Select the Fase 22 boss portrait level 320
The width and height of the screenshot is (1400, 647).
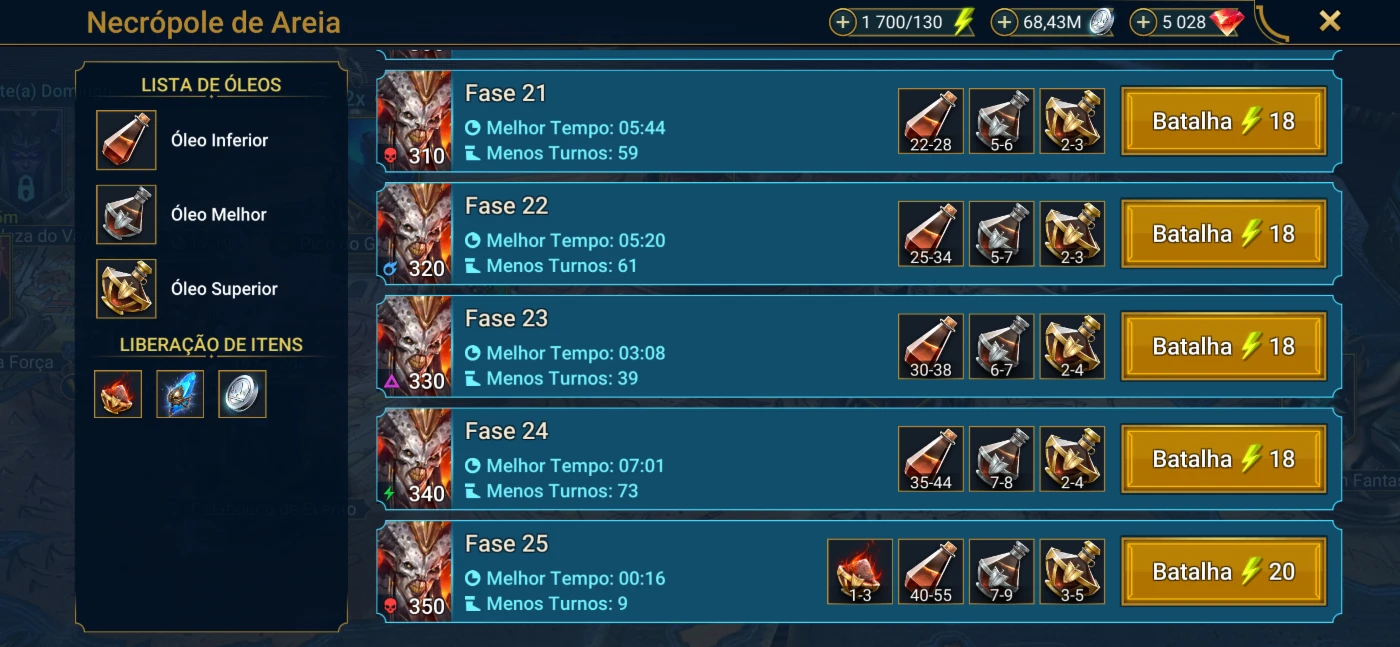click(x=414, y=234)
